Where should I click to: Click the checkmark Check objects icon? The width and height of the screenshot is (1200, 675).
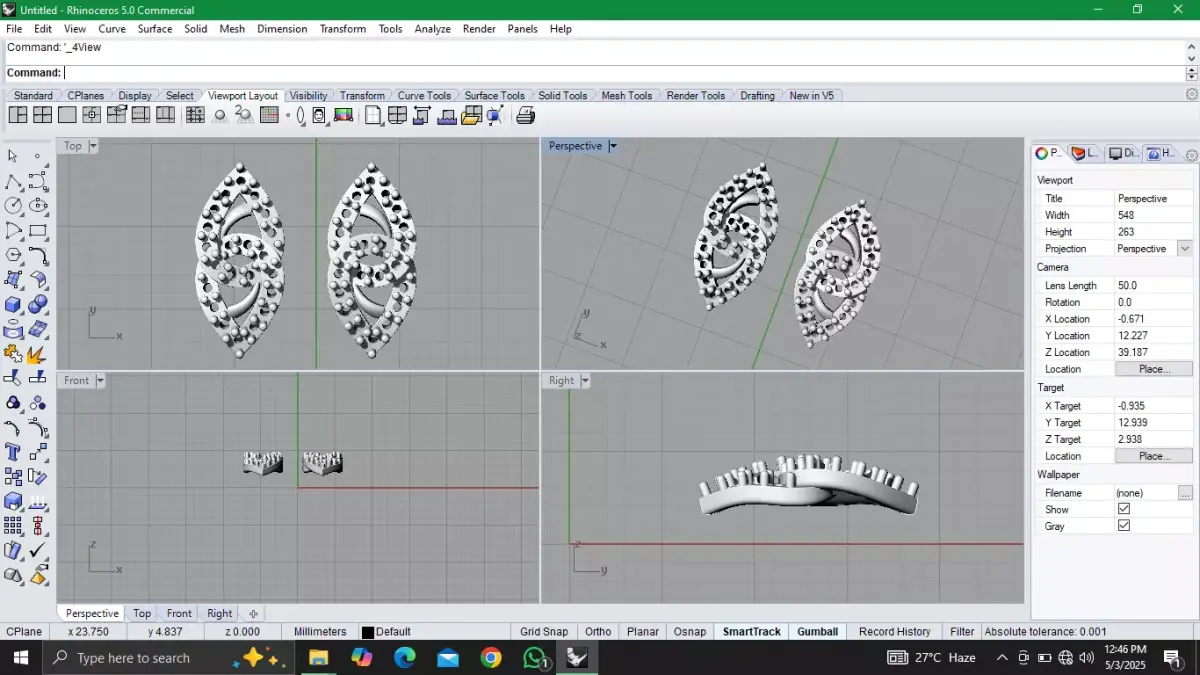38,550
